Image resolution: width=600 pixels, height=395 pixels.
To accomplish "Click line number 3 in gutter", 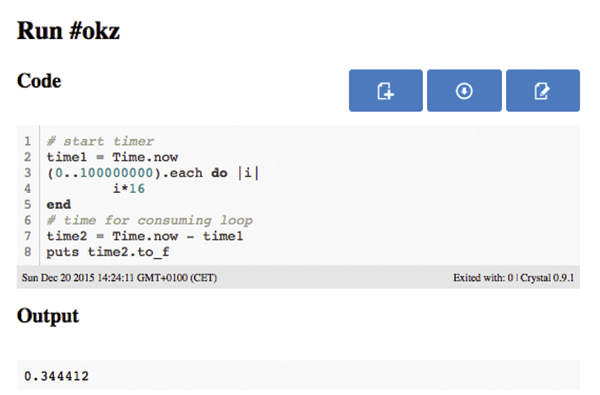I will (x=28, y=173).
